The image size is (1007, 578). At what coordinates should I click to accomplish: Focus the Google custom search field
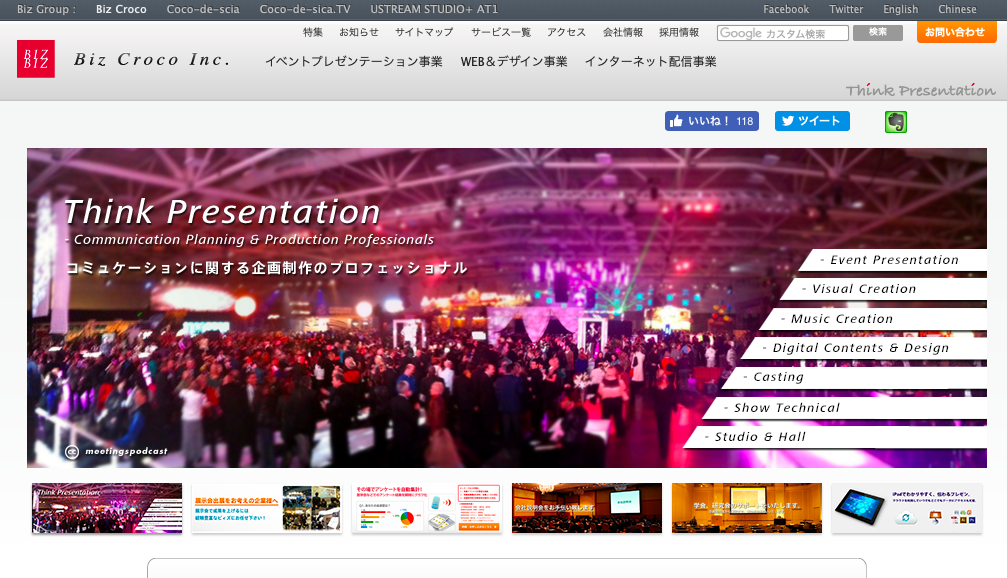[782, 33]
